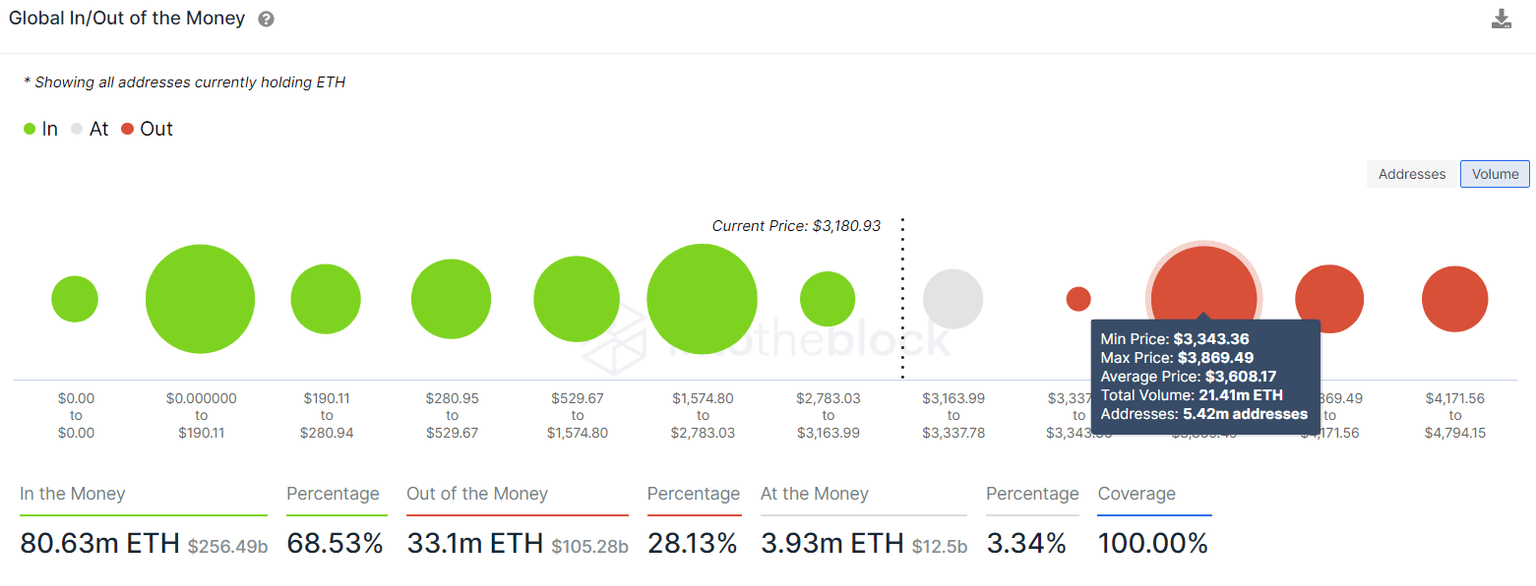This screenshot has height=586, width=1536.
Task: Click the small red bubble right of the gray one
Action: click(1078, 299)
